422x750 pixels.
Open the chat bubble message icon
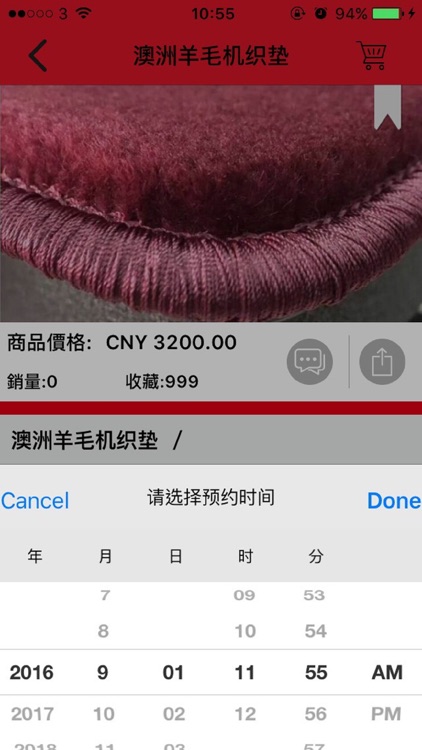(x=310, y=362)
